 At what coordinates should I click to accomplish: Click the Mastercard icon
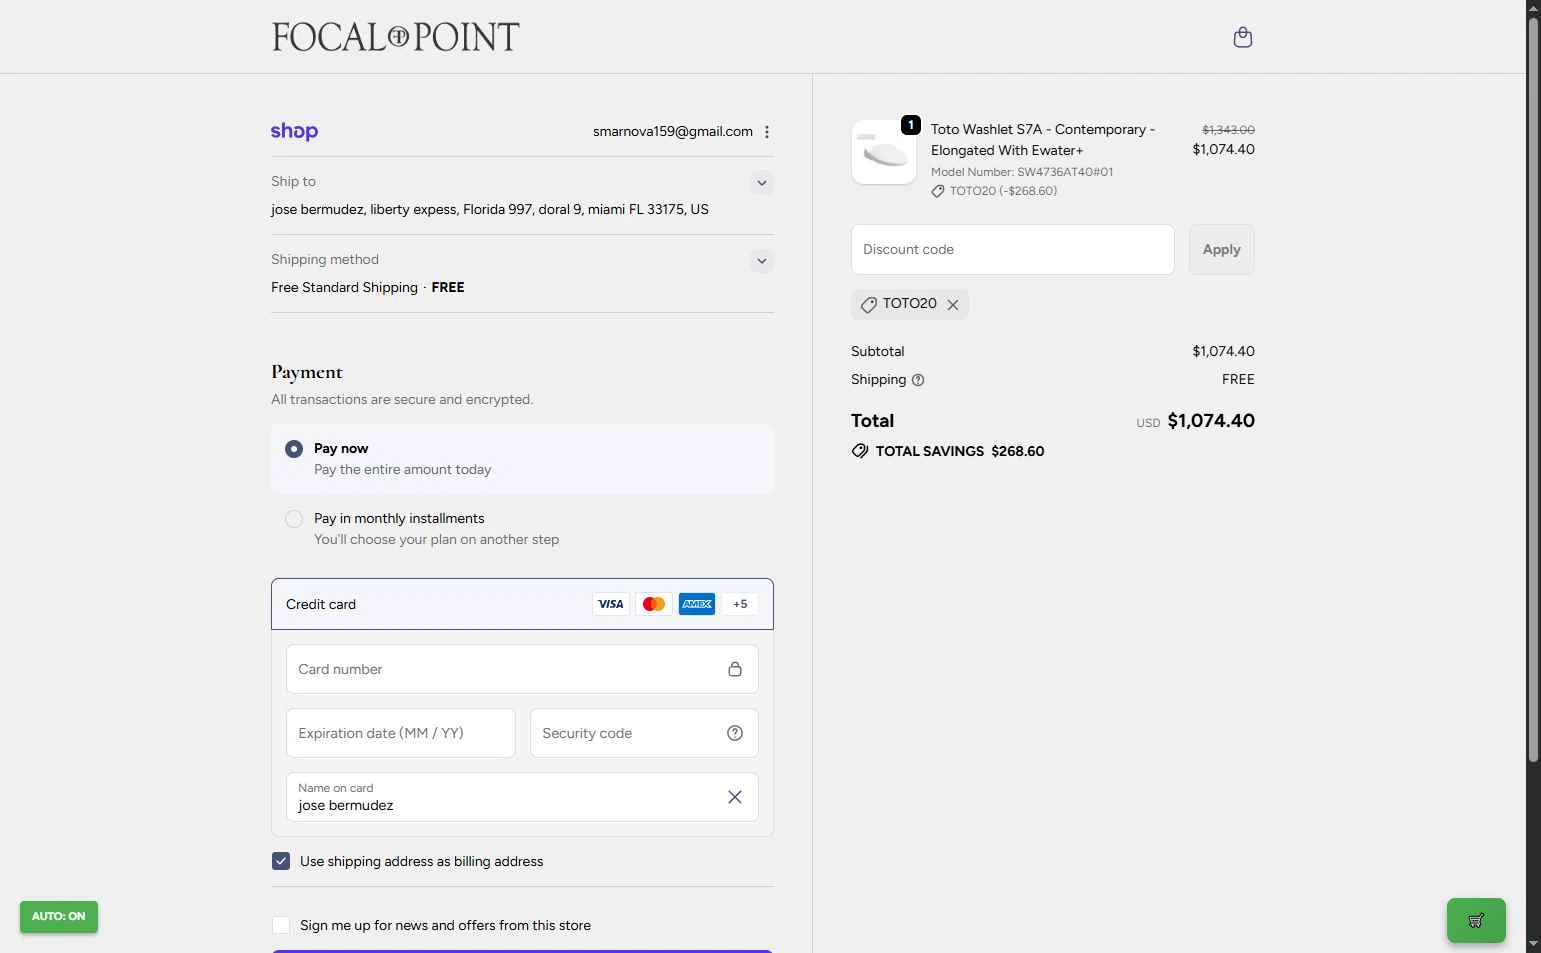click(654, 604)
